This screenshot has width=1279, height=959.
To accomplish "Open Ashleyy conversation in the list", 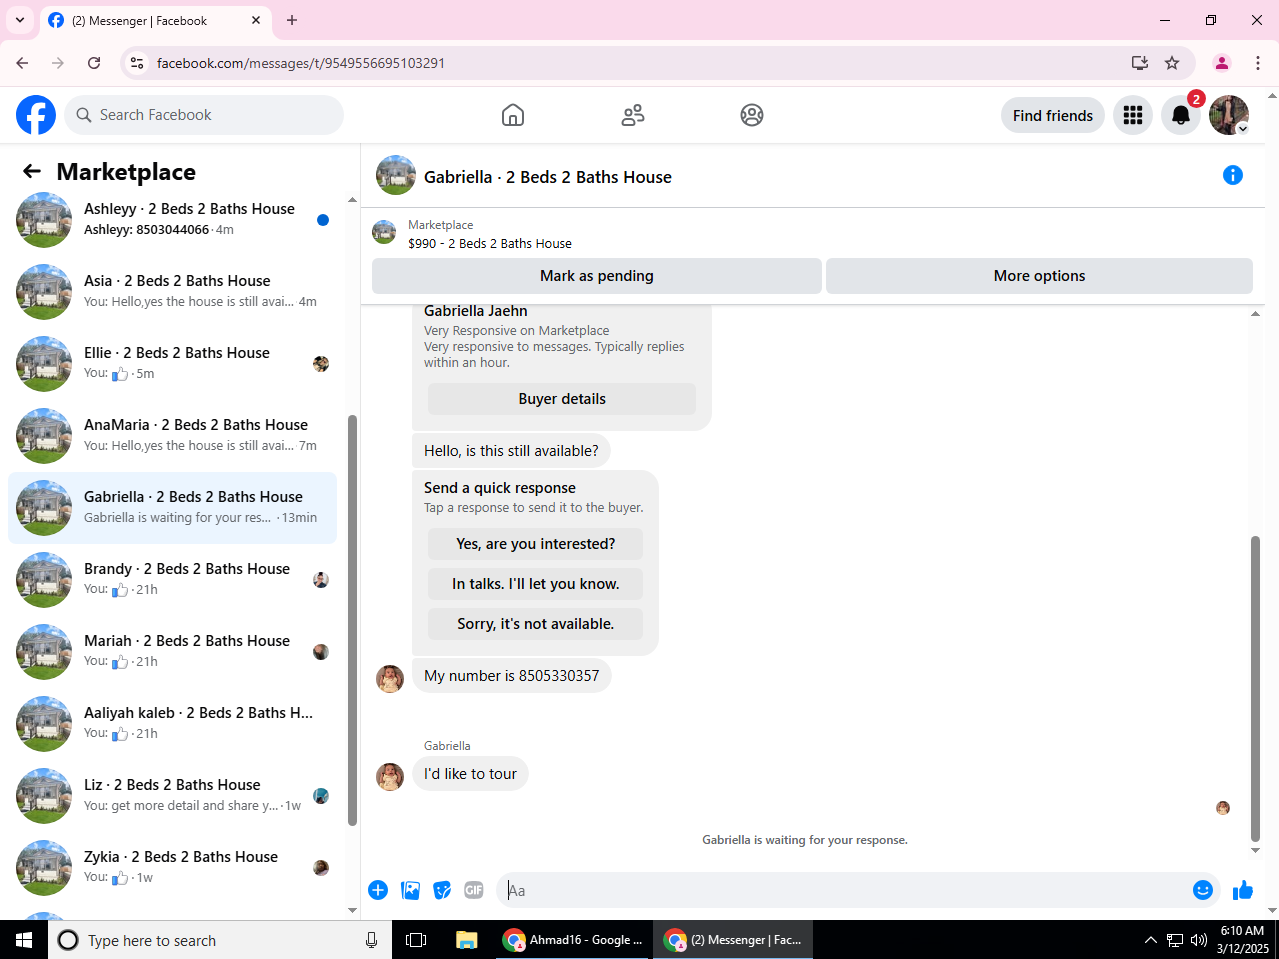I will 173,220.
